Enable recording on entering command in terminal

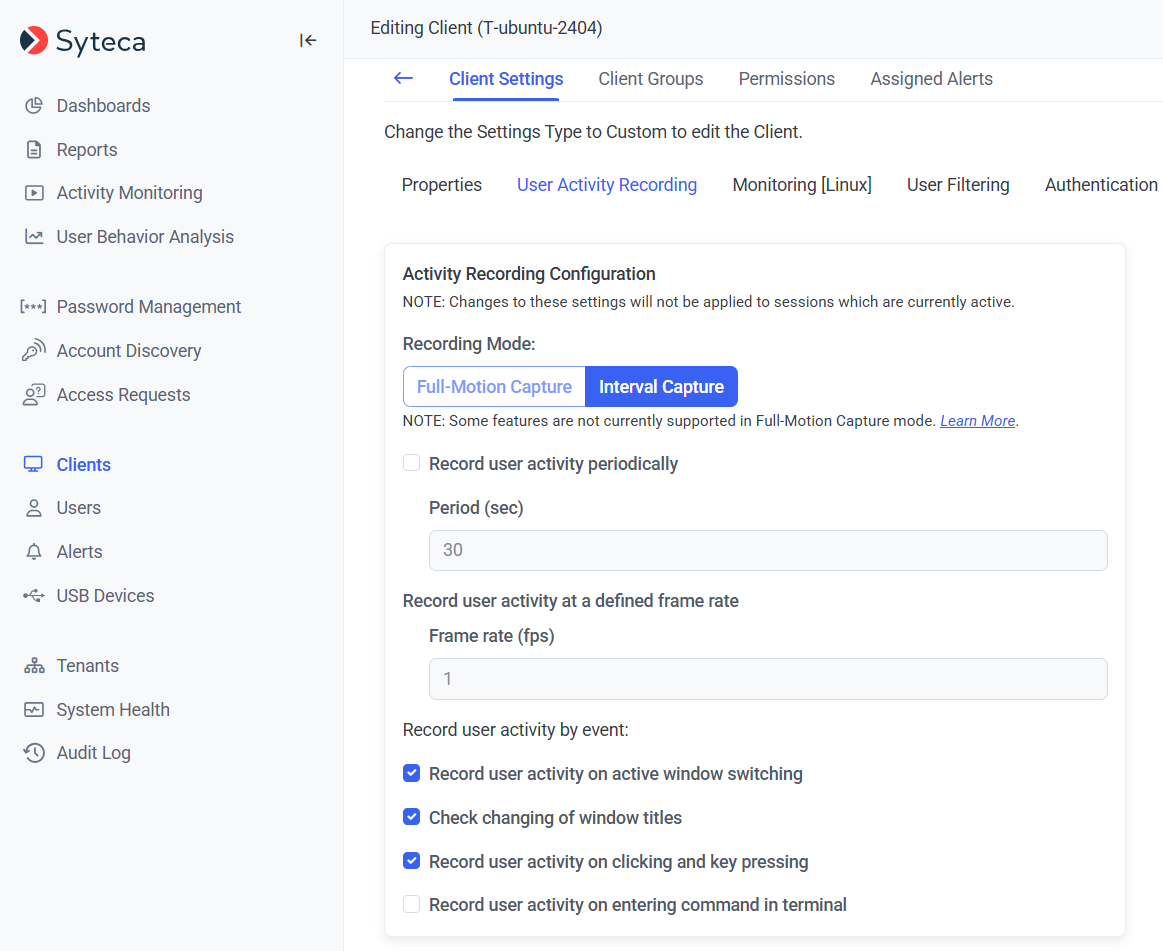[411, 904]
